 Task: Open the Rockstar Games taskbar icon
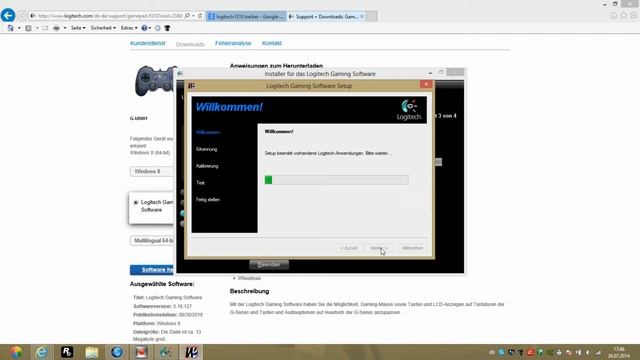coord(67,352)
